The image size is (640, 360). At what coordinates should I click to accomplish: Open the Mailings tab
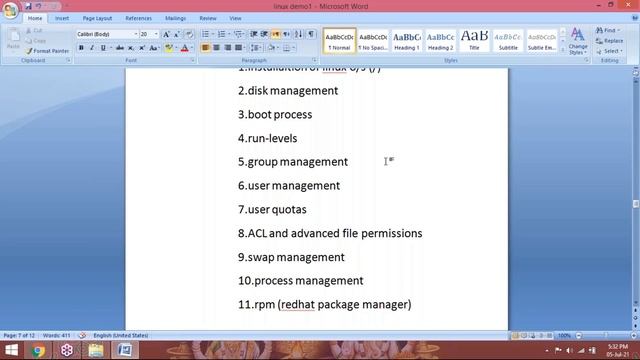pyautogui.click(x=176, y=18)
